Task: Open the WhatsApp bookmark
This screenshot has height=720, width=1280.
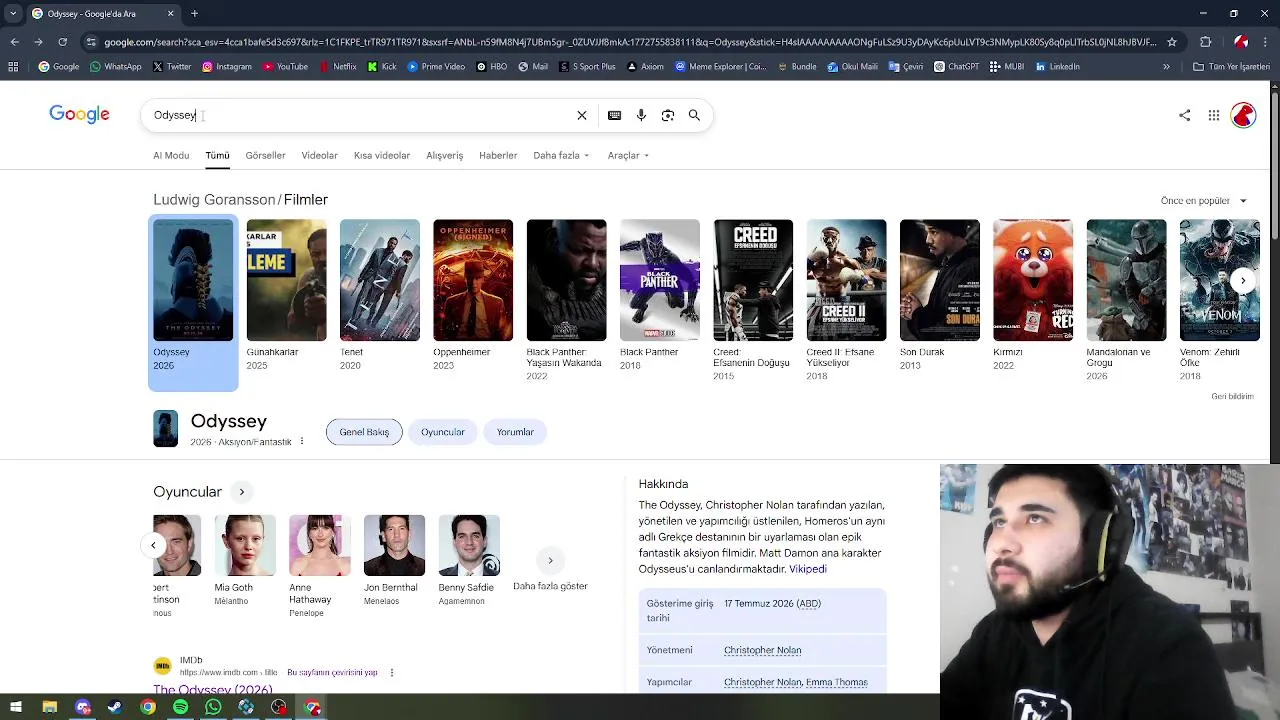Action: pyautogui.click(x=115, y=67)
